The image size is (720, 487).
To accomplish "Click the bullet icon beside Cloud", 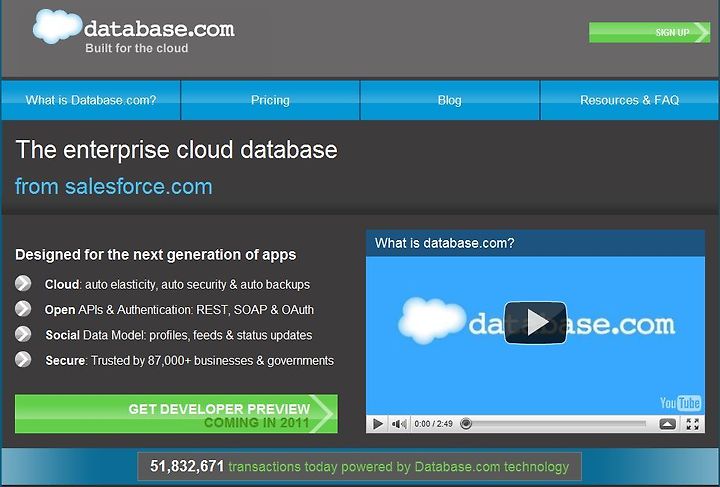I will point(23,283).
